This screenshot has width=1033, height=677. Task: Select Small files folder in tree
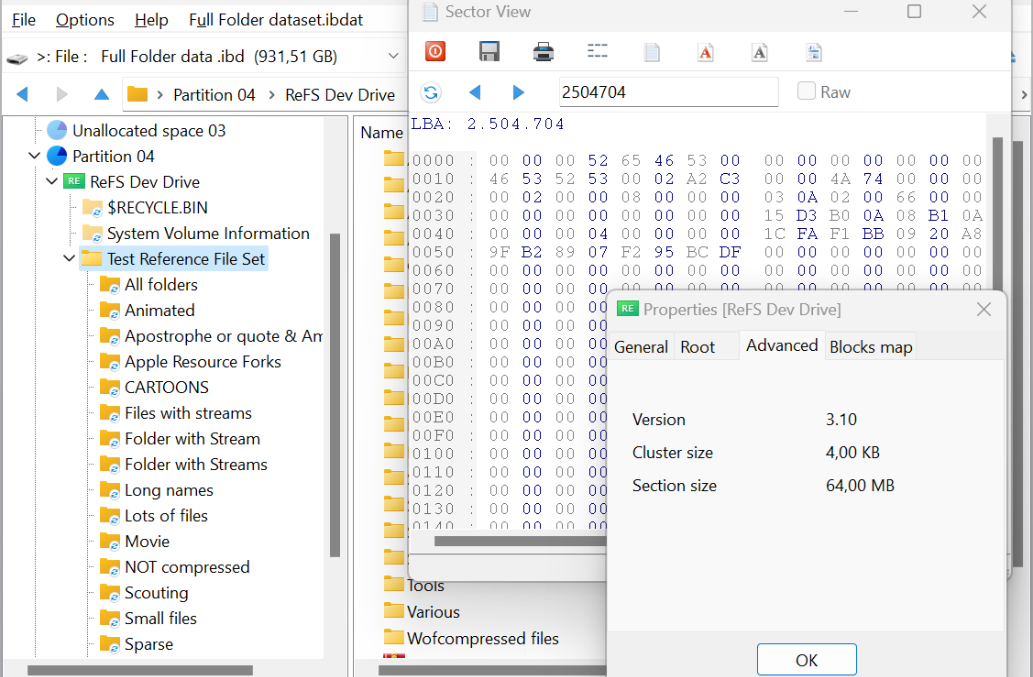coord(161,618)
